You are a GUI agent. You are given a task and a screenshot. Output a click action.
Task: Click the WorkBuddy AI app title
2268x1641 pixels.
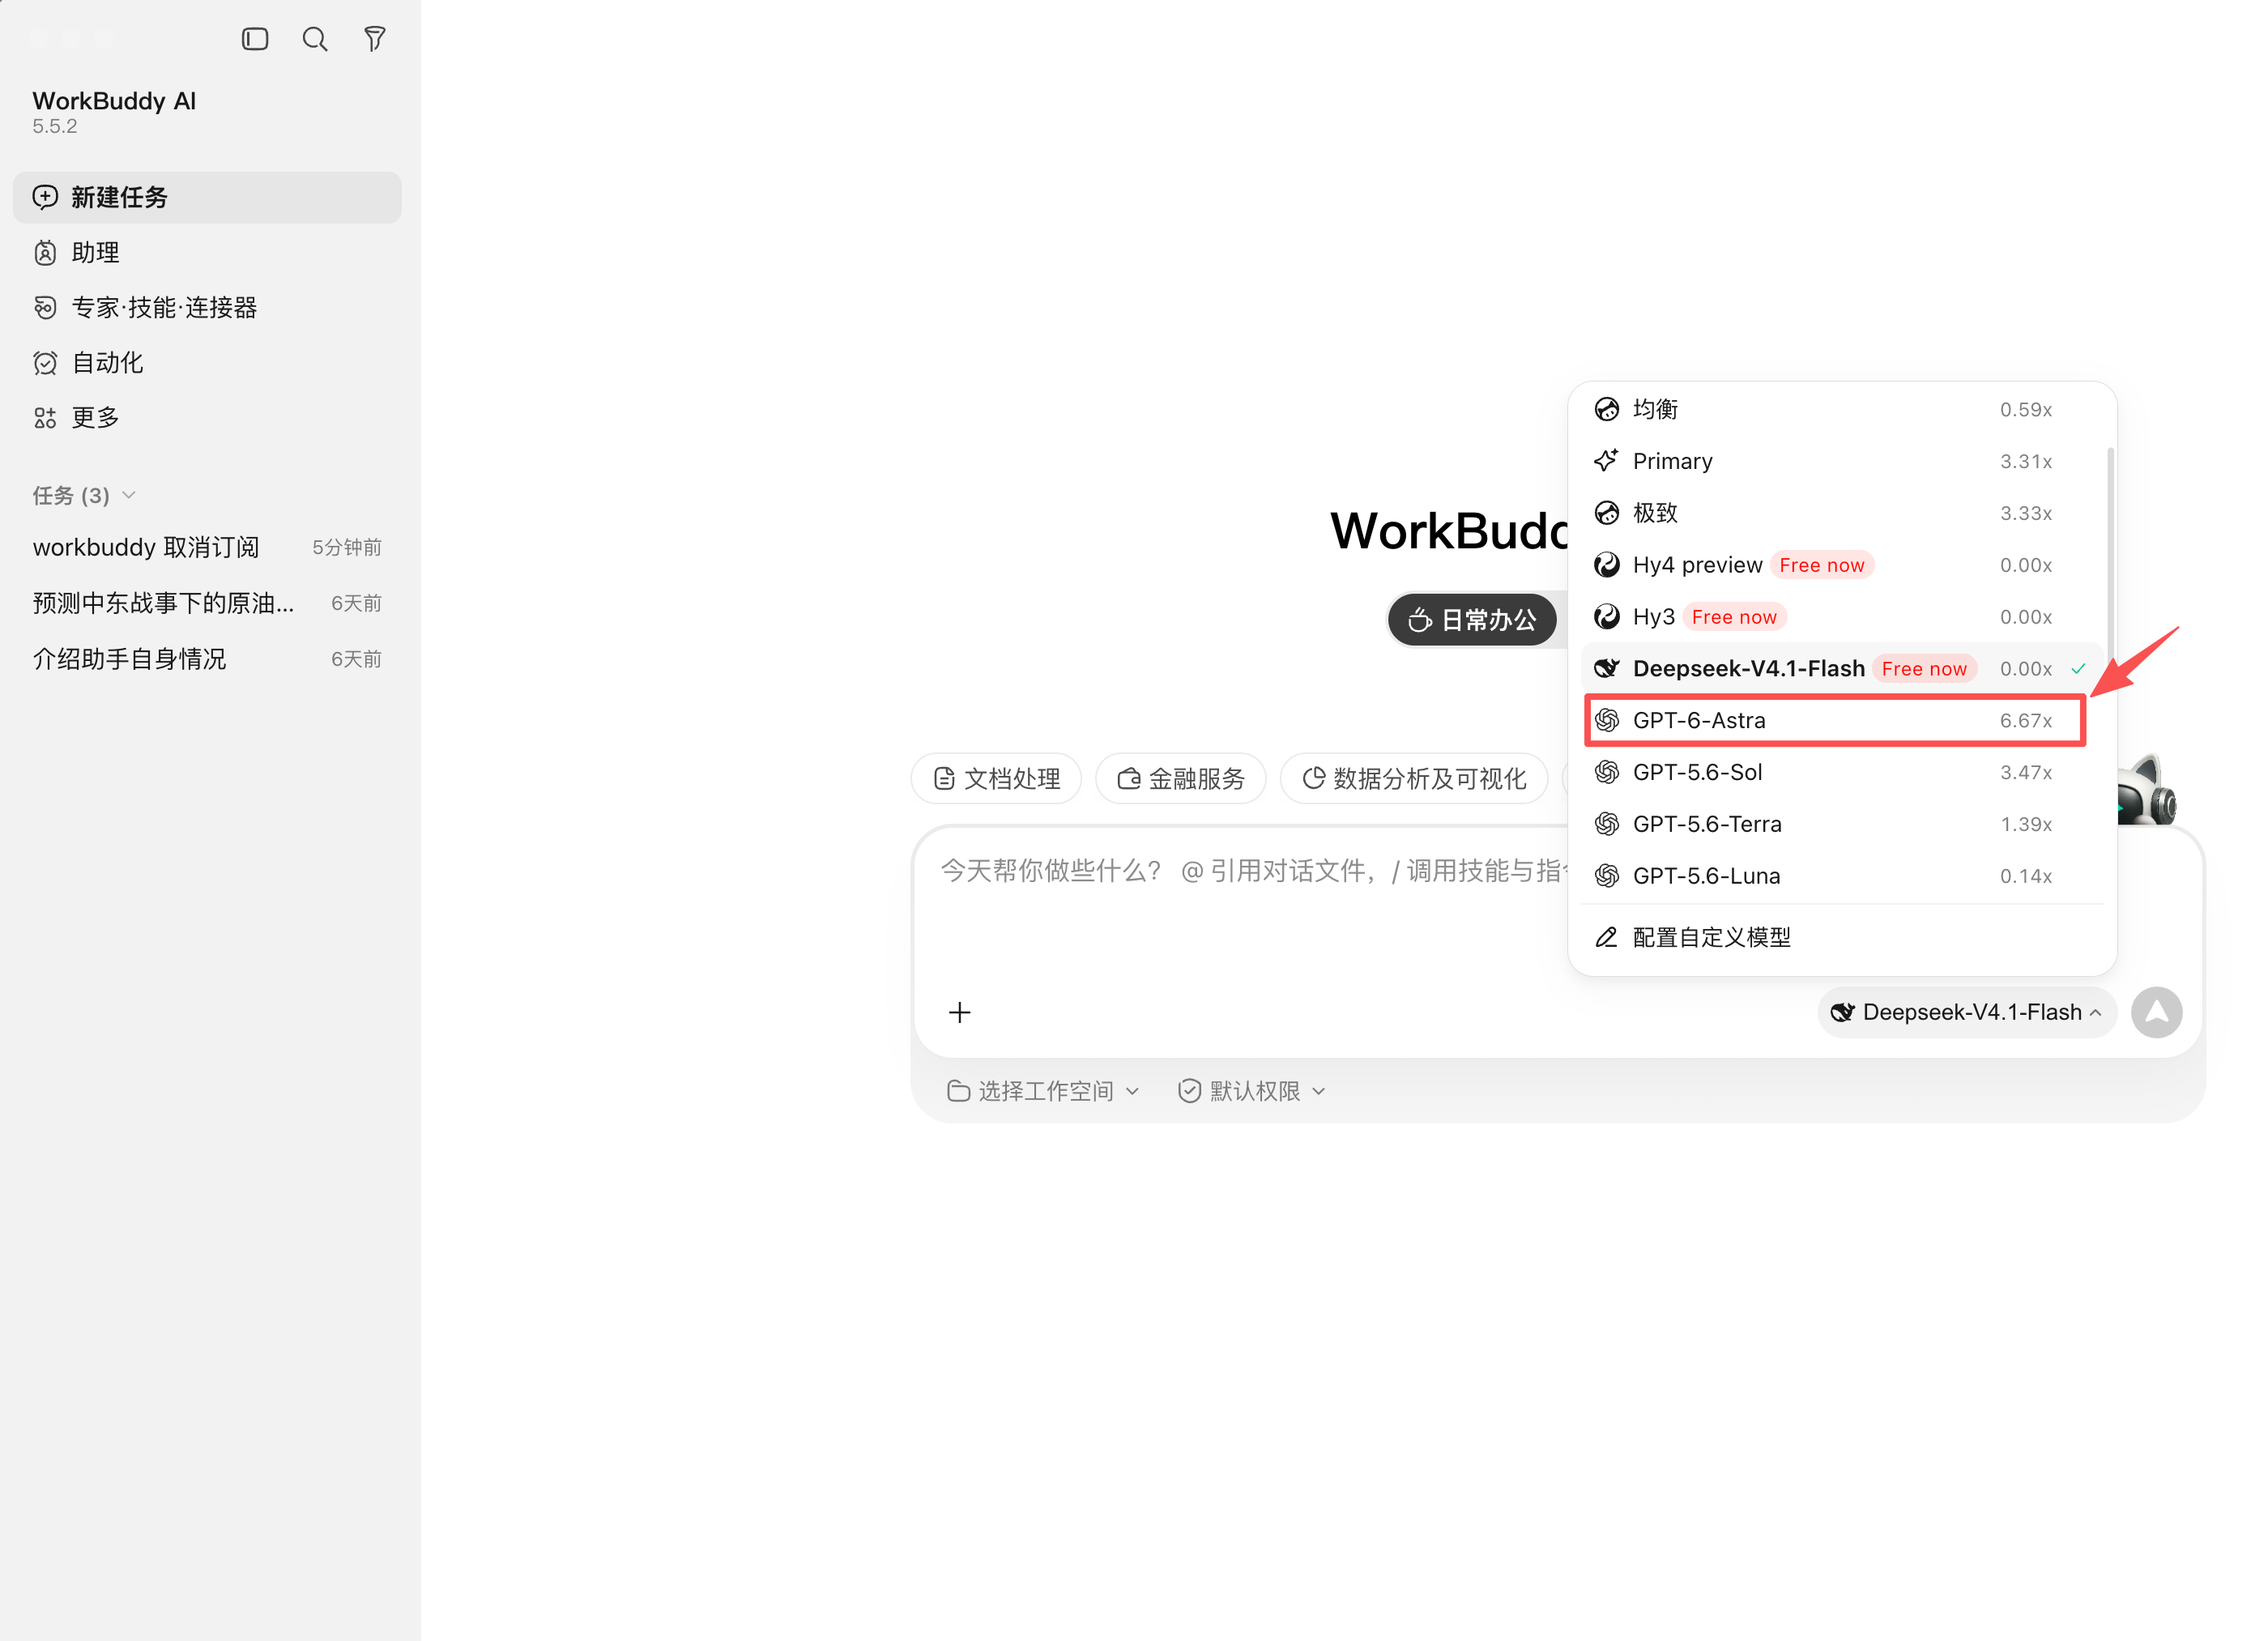114,101
